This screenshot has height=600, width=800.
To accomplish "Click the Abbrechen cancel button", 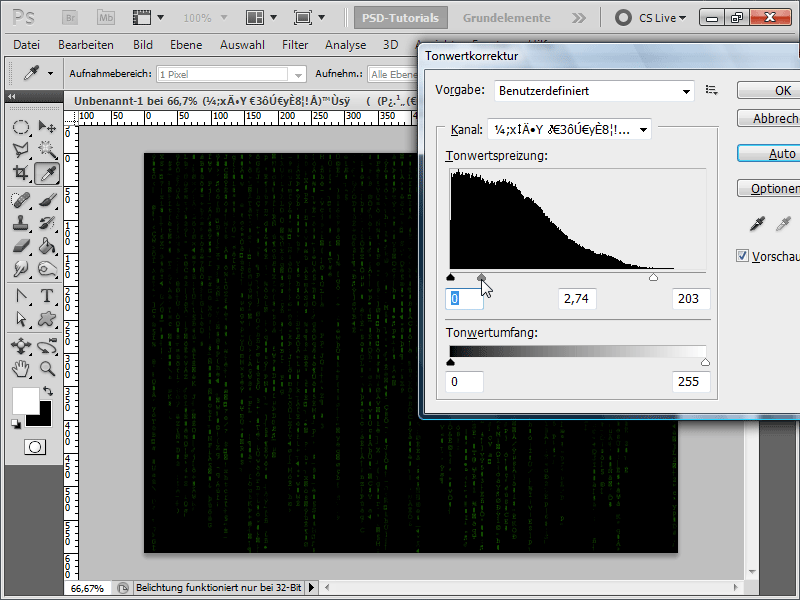I will (x=768, y=118).
